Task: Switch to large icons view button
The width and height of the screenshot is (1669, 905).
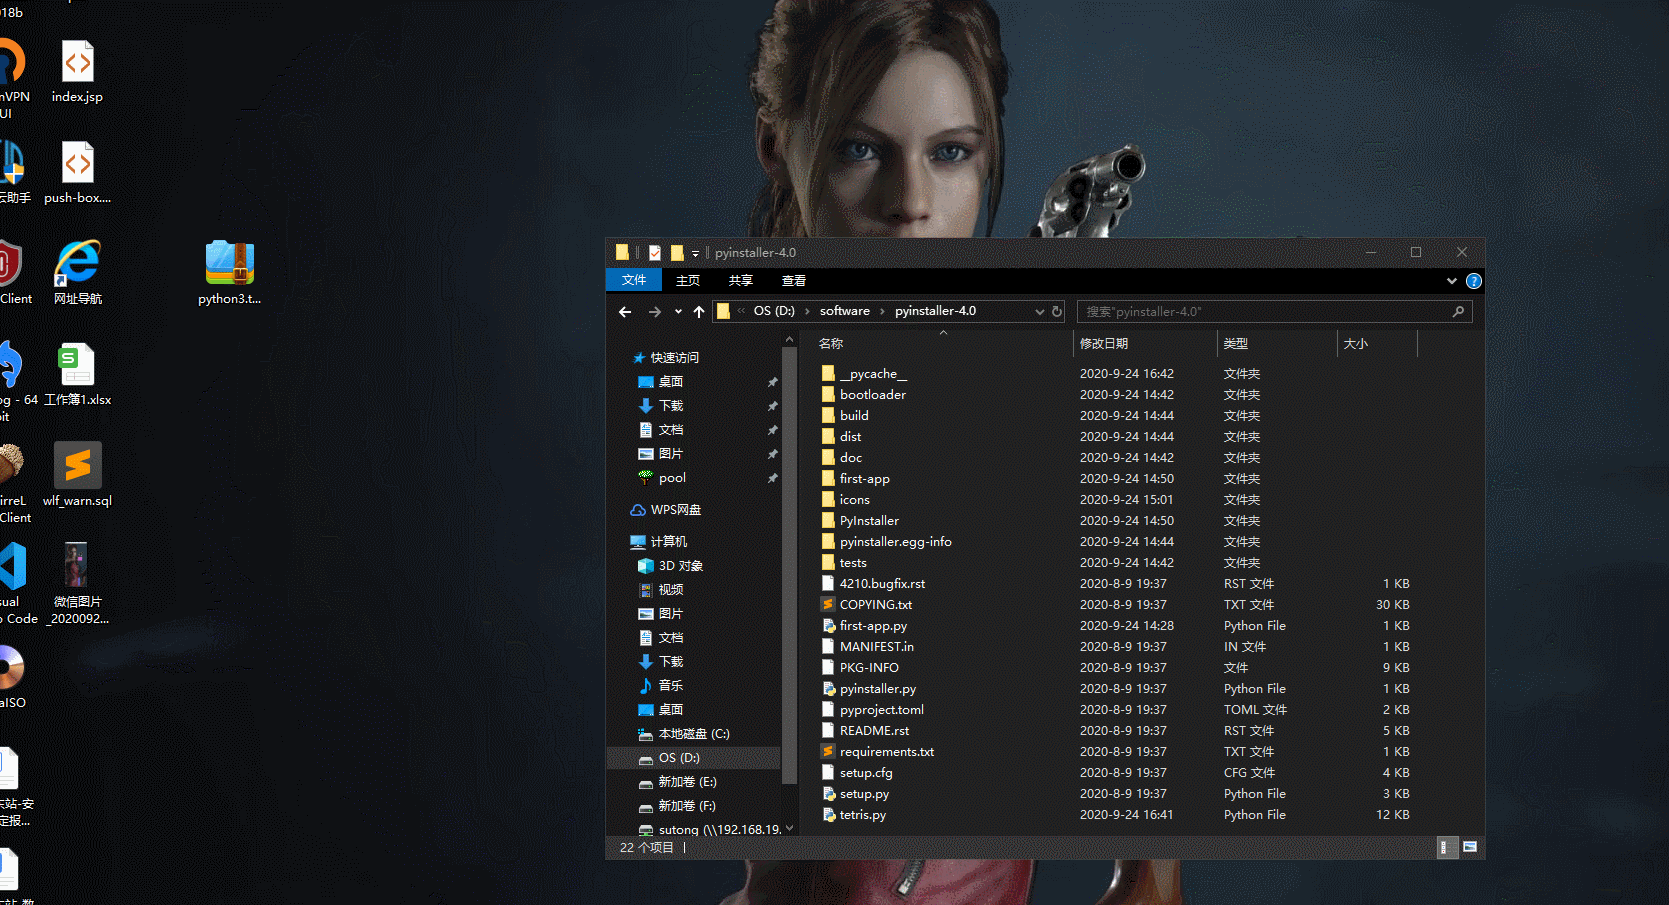Action: tap(1470, 847)
